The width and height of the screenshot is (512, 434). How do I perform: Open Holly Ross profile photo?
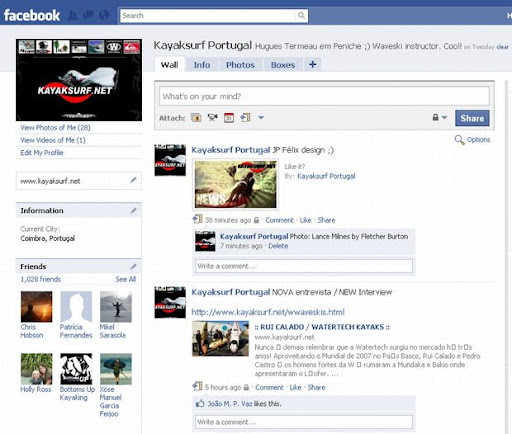coord(36,369)
